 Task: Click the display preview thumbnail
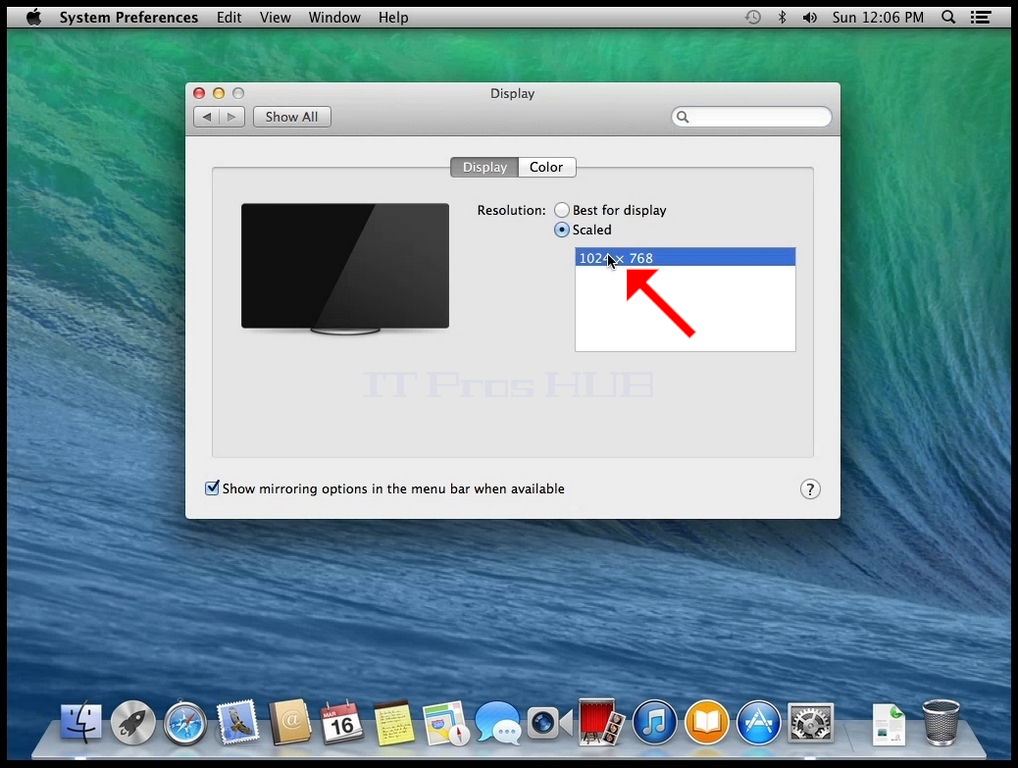click(x=345, y=268)
